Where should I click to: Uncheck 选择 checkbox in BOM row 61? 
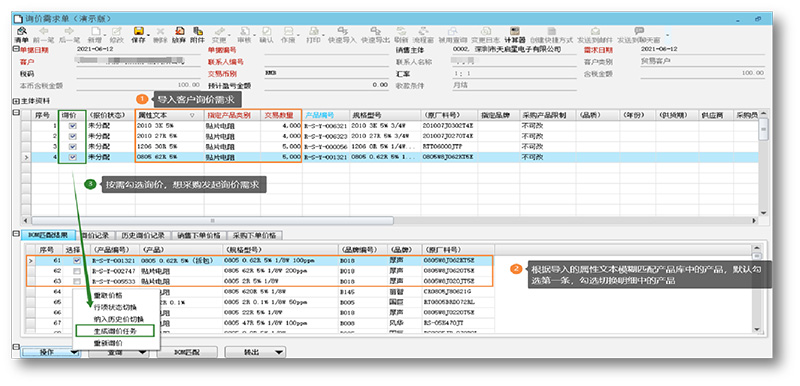pos(77,261)
